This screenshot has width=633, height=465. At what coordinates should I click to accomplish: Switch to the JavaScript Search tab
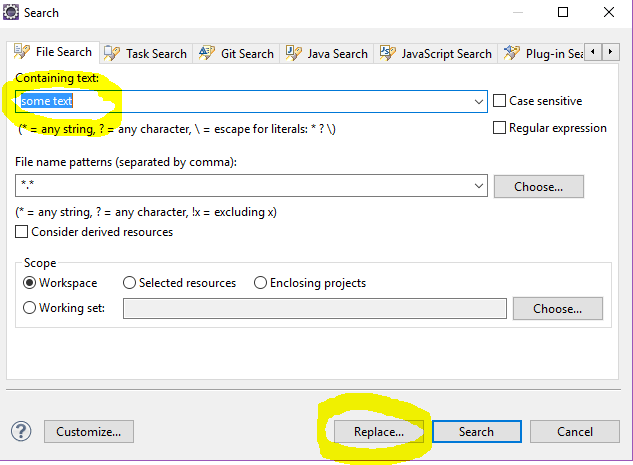(x=436, y=53)
